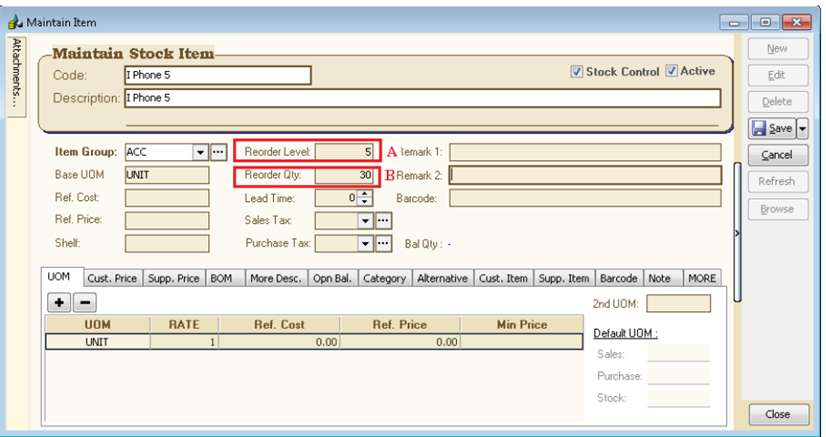Click the ellipsis button beside Purchase Tax
Viewport: 826px width, 437px height.
(382, 243)
